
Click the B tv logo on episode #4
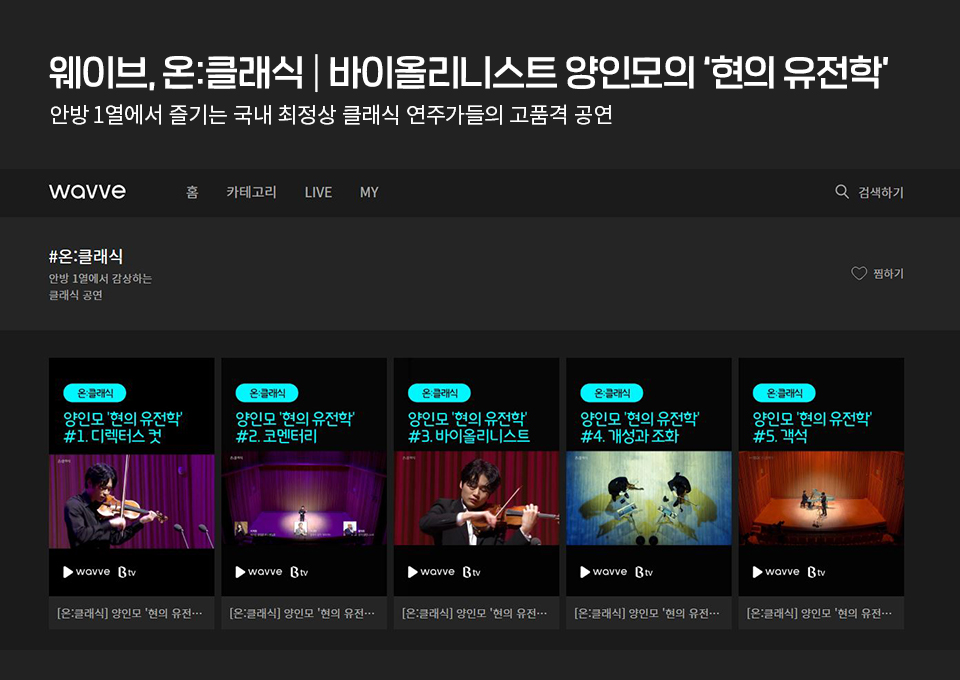click(x=645, y=571)
